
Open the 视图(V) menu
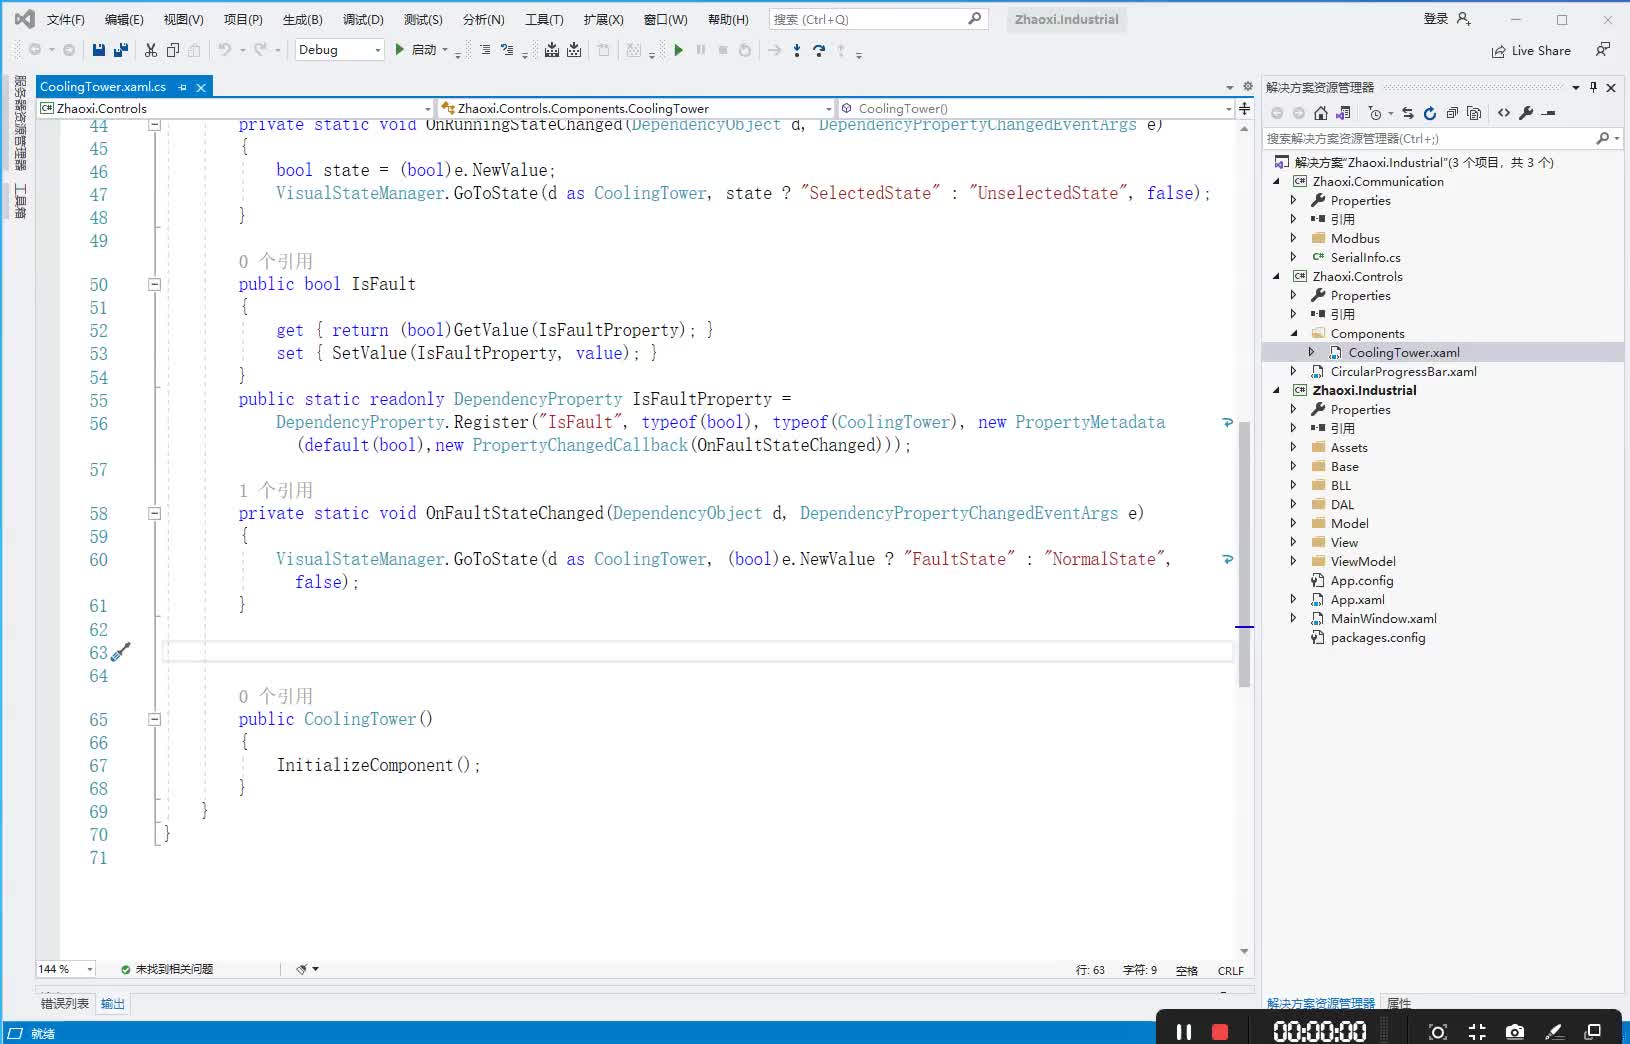point(183,19)
